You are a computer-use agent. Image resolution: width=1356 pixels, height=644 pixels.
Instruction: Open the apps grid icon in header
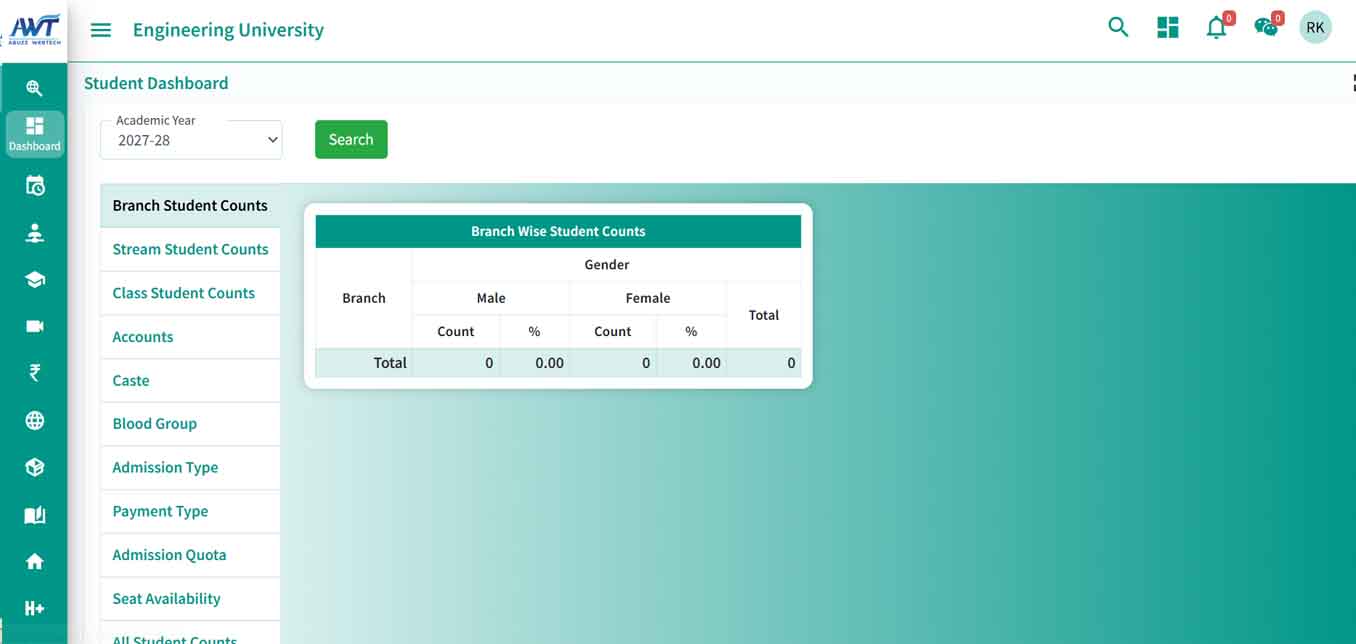coord(1167,28)
